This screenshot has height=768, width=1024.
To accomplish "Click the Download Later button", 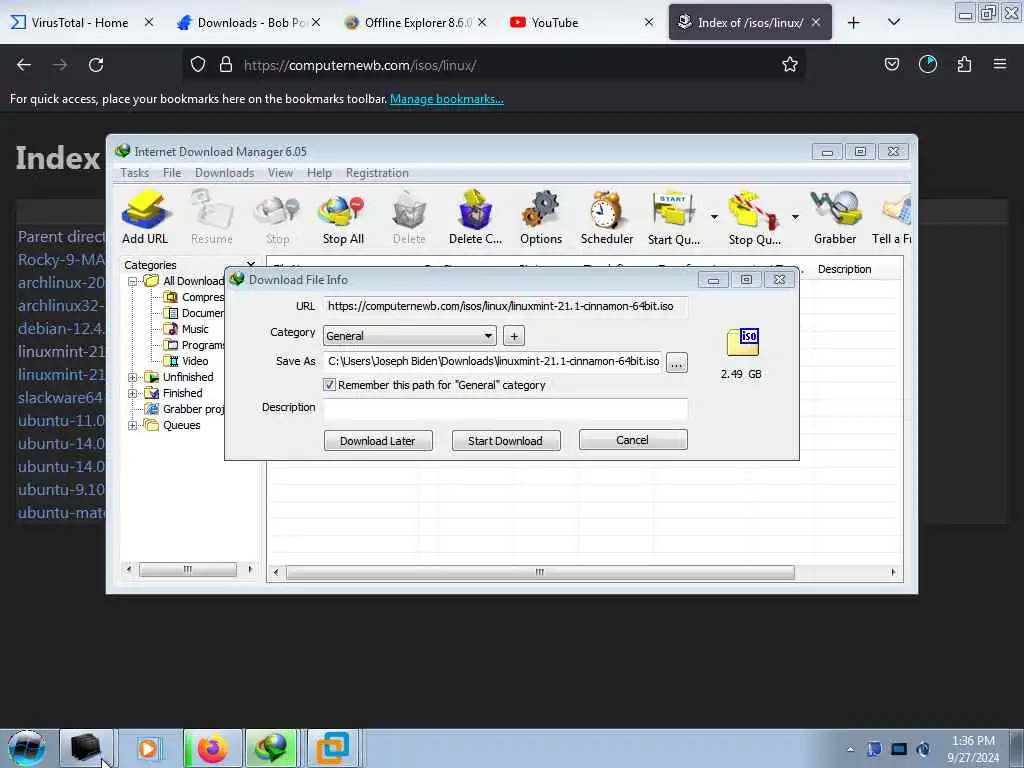I will pos(377,440).
